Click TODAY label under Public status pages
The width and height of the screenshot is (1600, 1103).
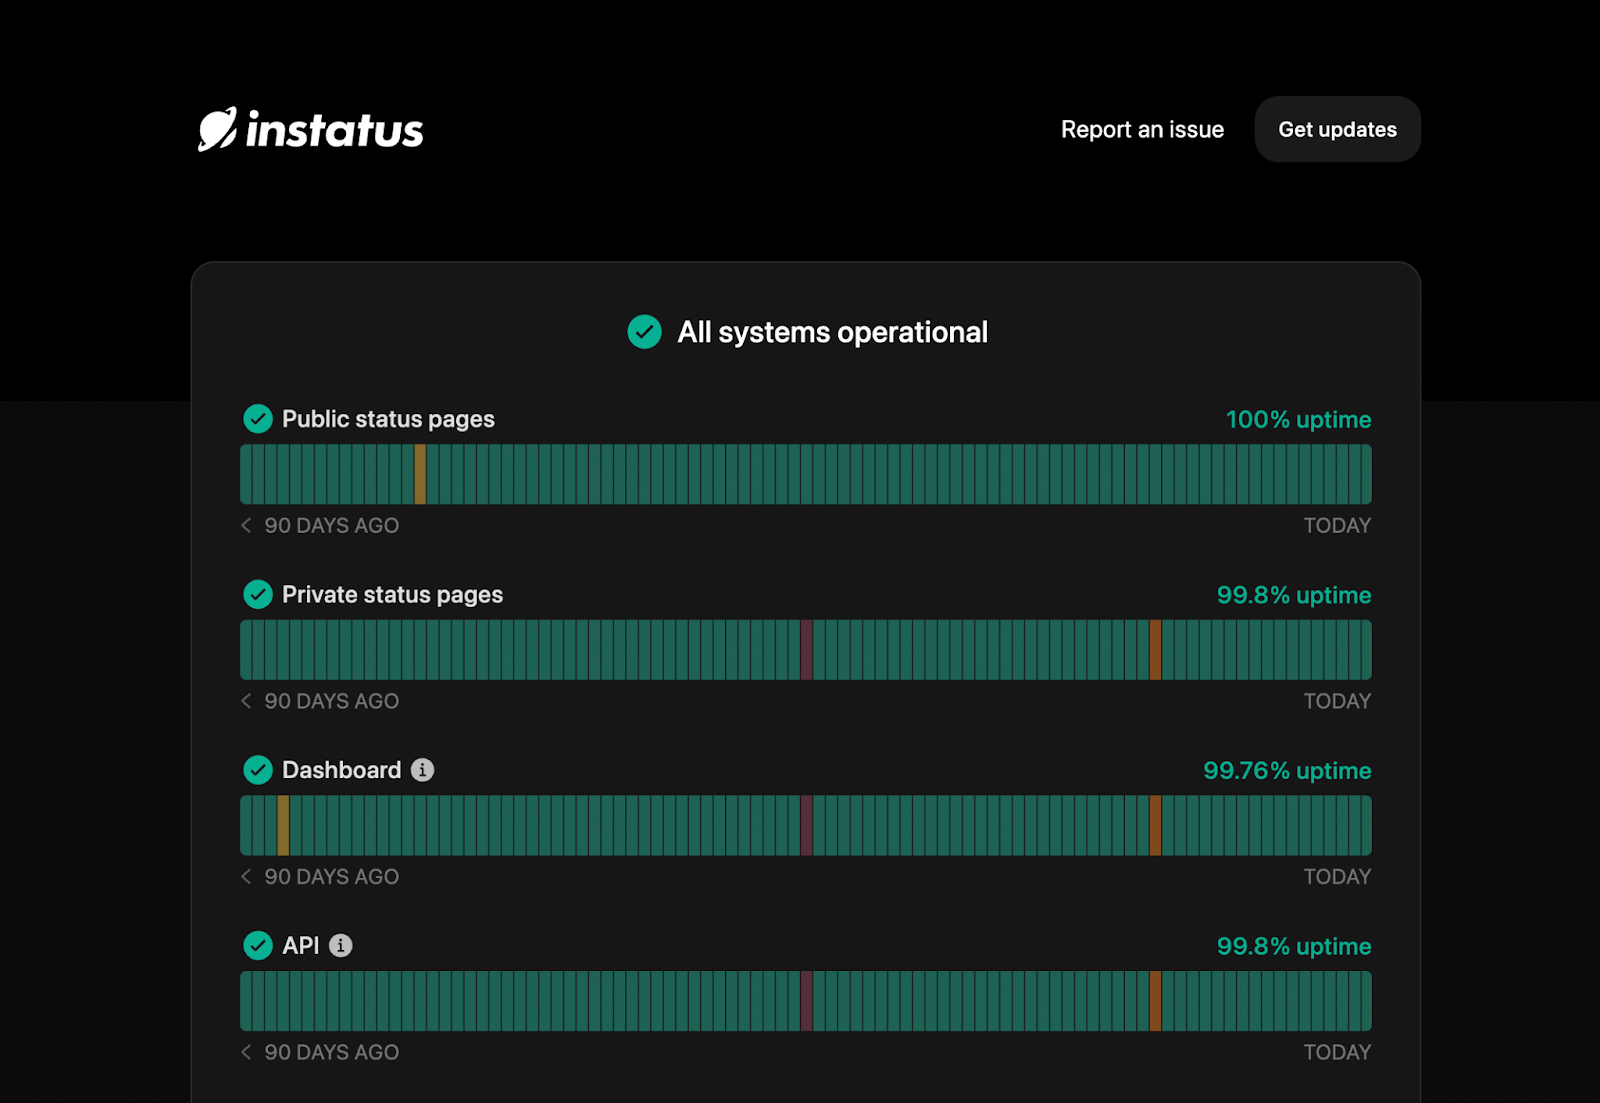[x=1337, y=526]
